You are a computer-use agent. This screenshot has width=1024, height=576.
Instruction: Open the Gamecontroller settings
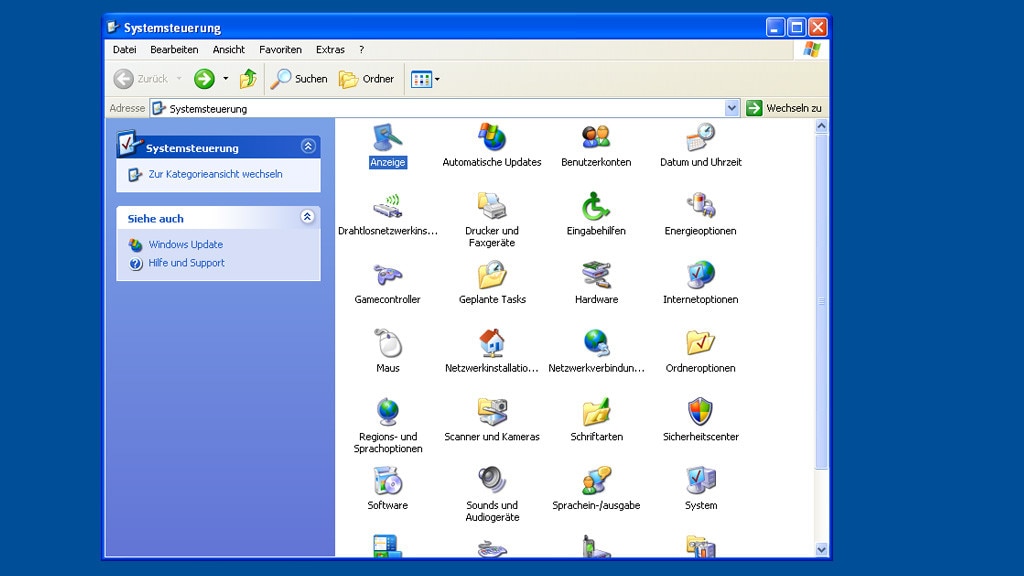click(x=387, y=277)
